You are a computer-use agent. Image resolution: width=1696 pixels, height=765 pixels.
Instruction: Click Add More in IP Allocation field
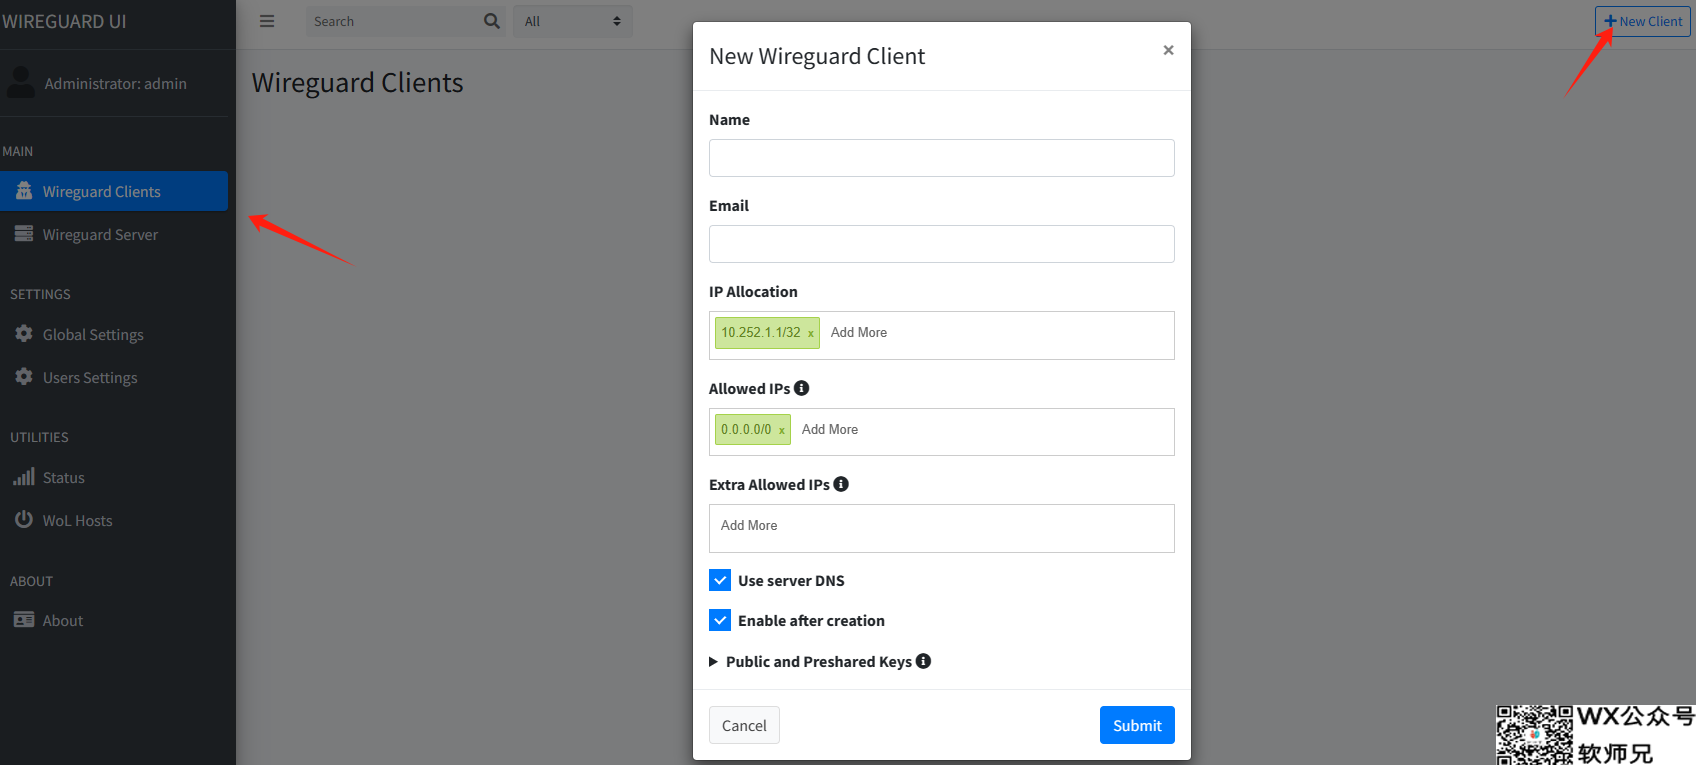[x=859, y=332]
